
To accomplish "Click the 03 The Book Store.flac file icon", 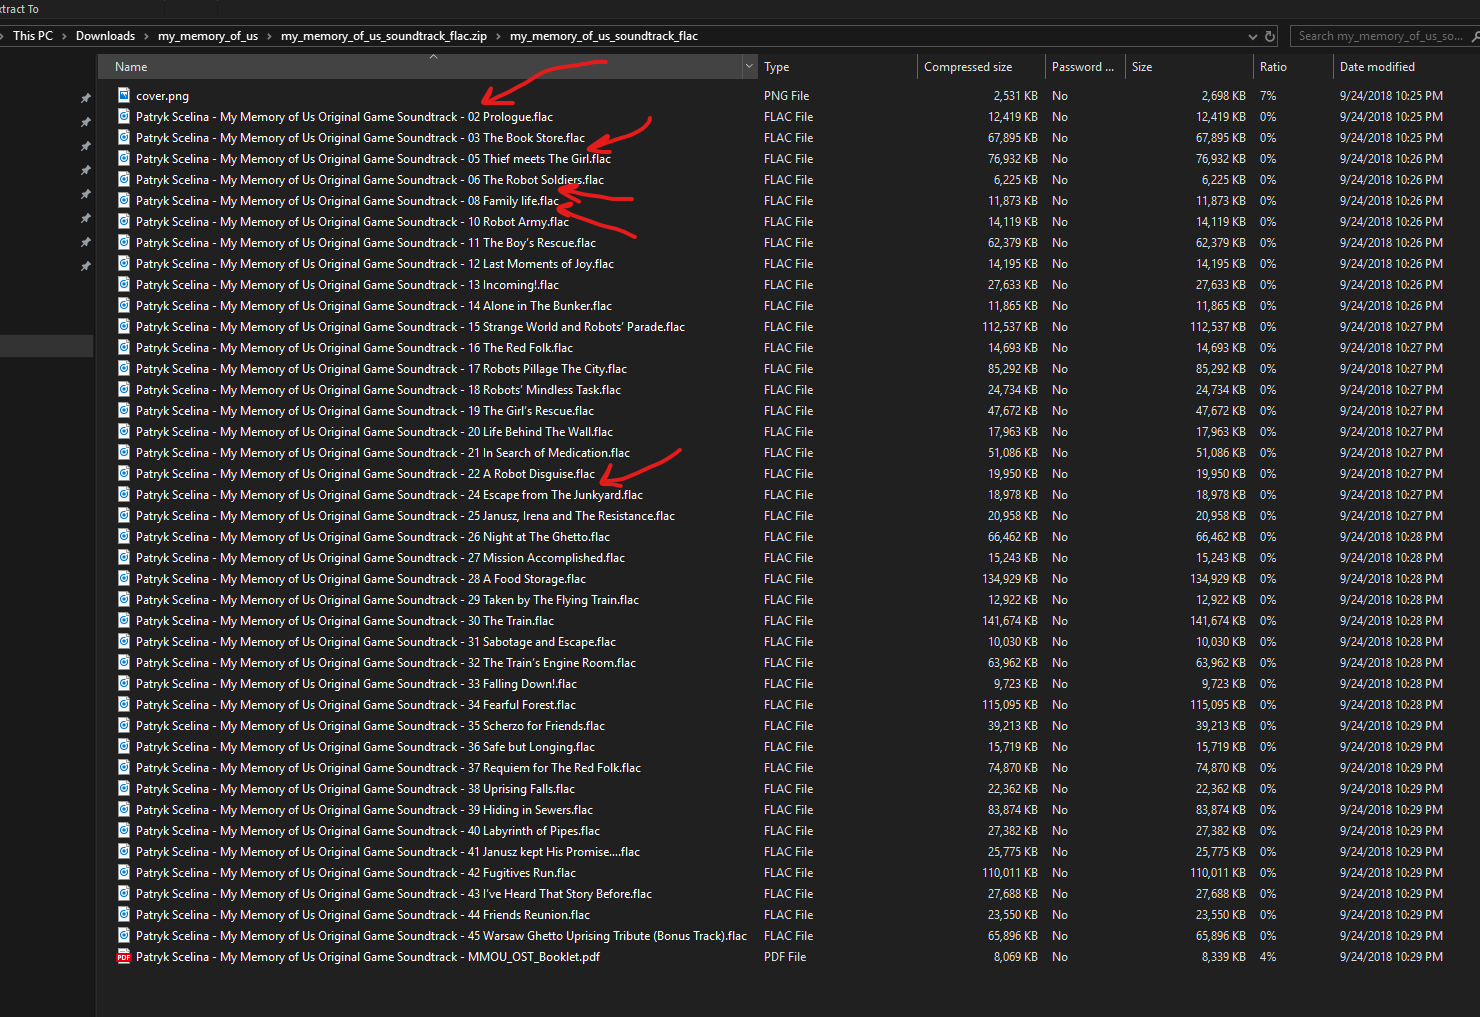I will 124,137.
